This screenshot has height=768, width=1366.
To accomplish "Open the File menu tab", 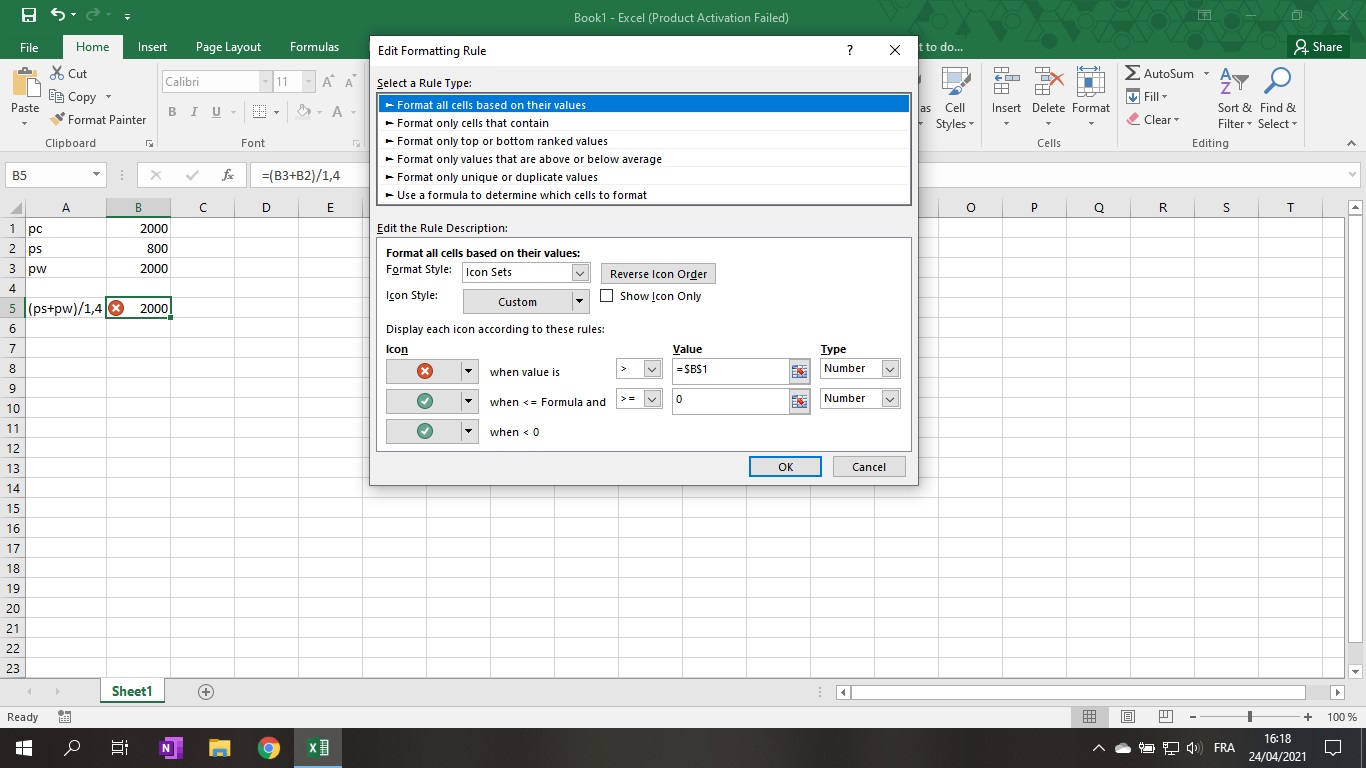I will pos(29,47).
